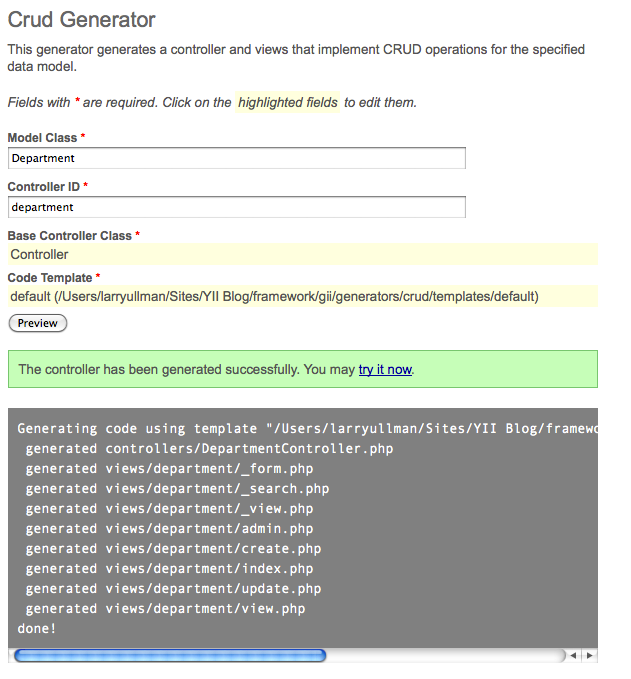This screenshot has width=631, height=679.
Task: Click the "done!" line in output
Action: tap(37, 628)
